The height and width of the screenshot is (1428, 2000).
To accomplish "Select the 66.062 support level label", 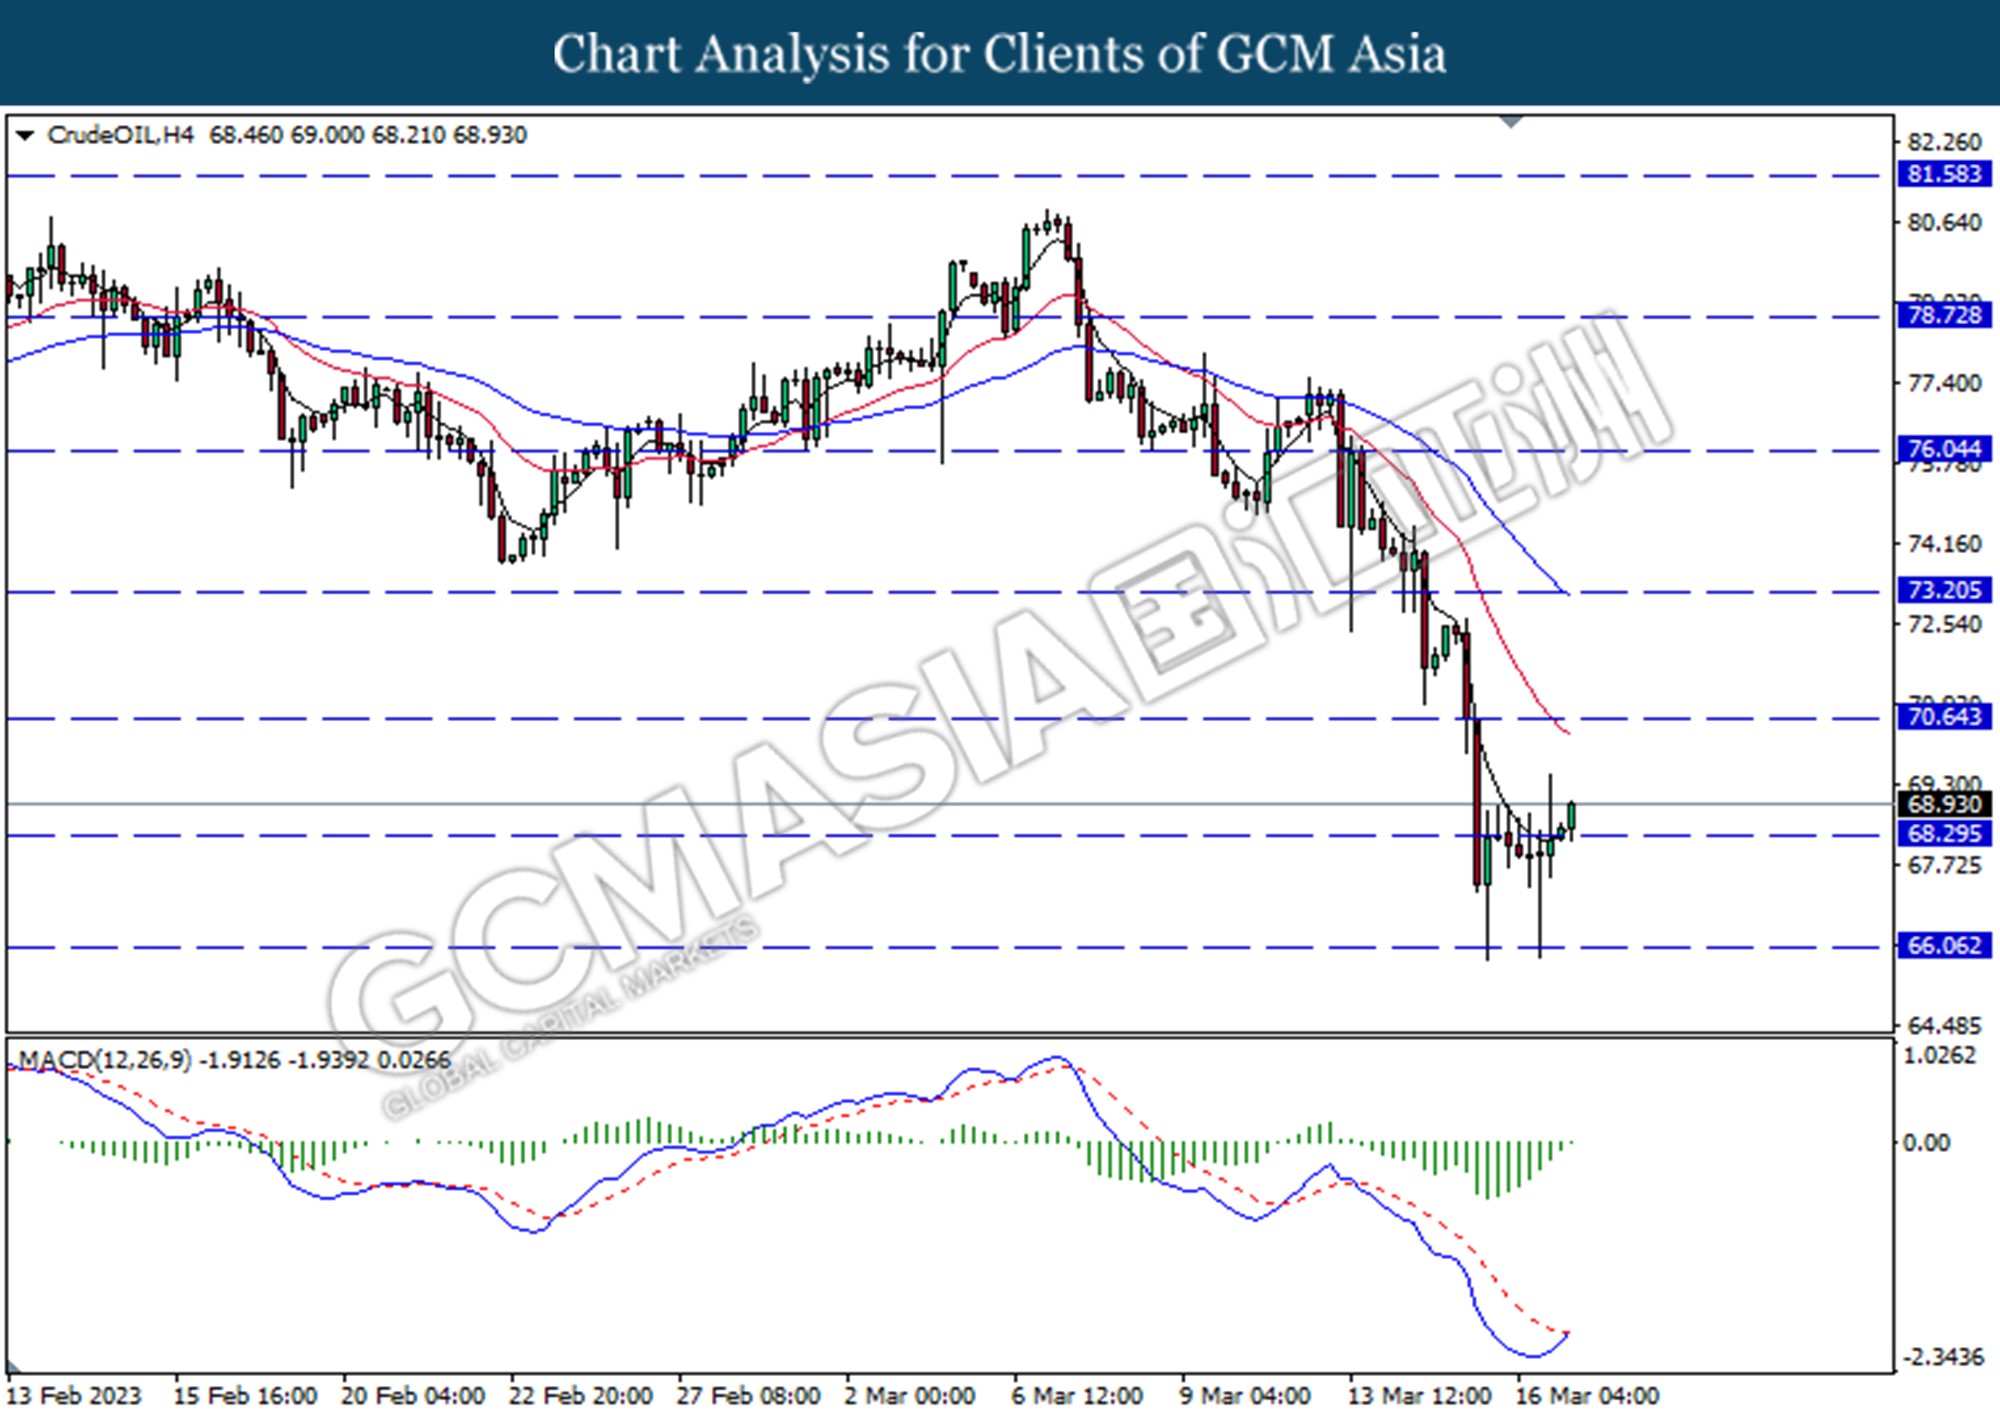I will click(x=1944, y=945).
